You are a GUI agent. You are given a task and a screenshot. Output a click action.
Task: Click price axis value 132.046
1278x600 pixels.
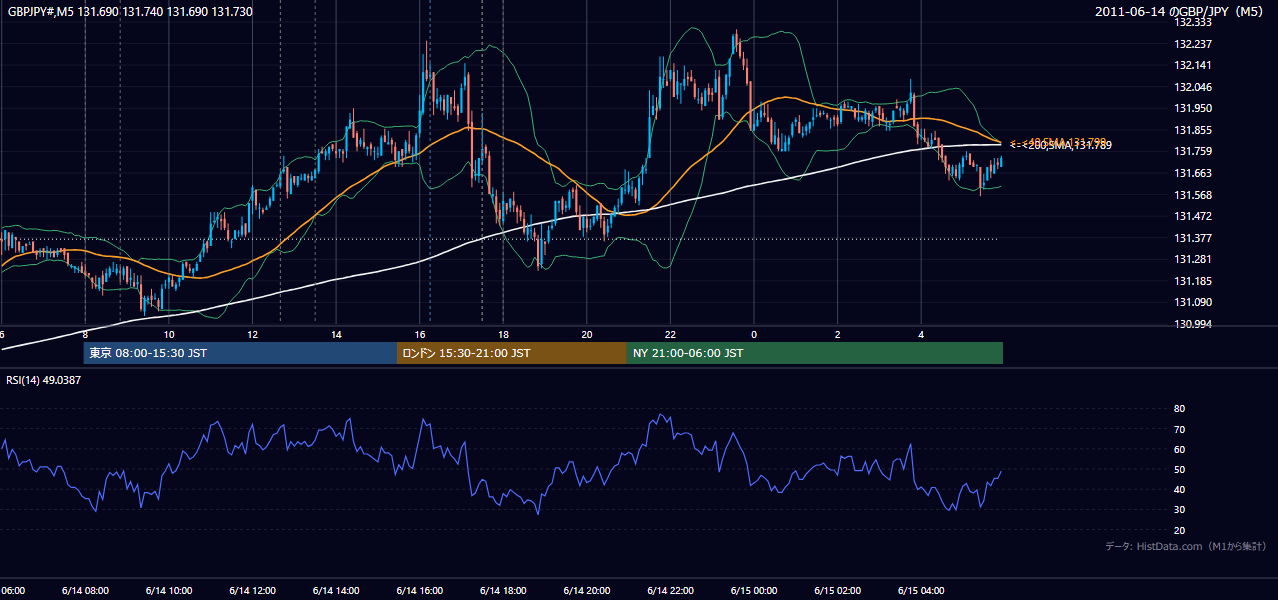pyautogui.click(x=1193, y=87)
